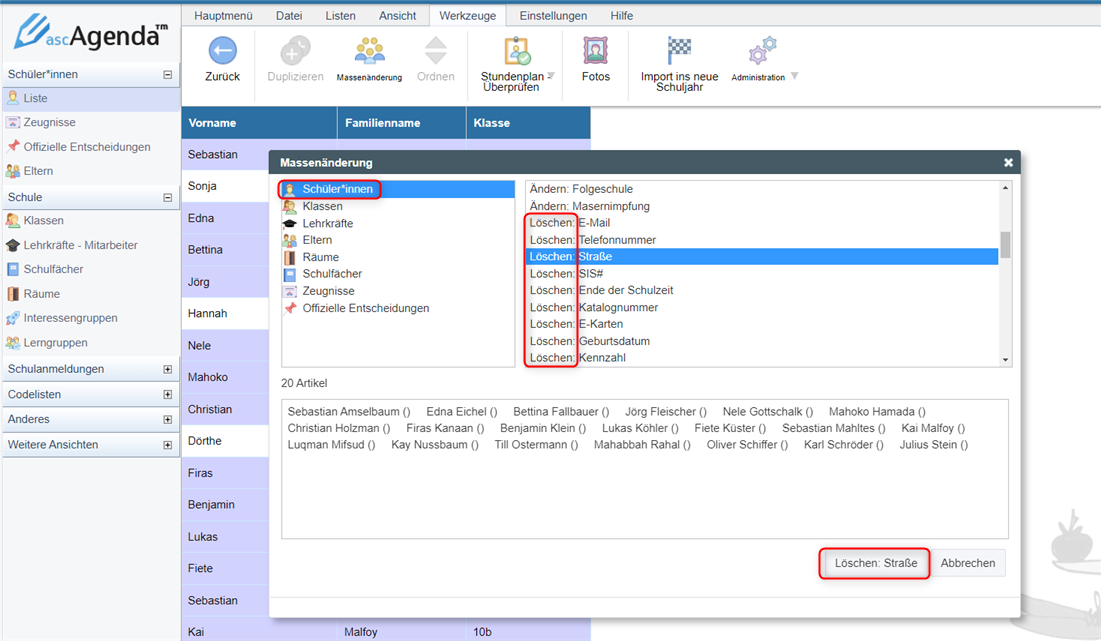Viewport: 1101px width, 641px height.
Task: Select Offizielle Entscheidungen in the dialog list
Action: coord(398,308)
